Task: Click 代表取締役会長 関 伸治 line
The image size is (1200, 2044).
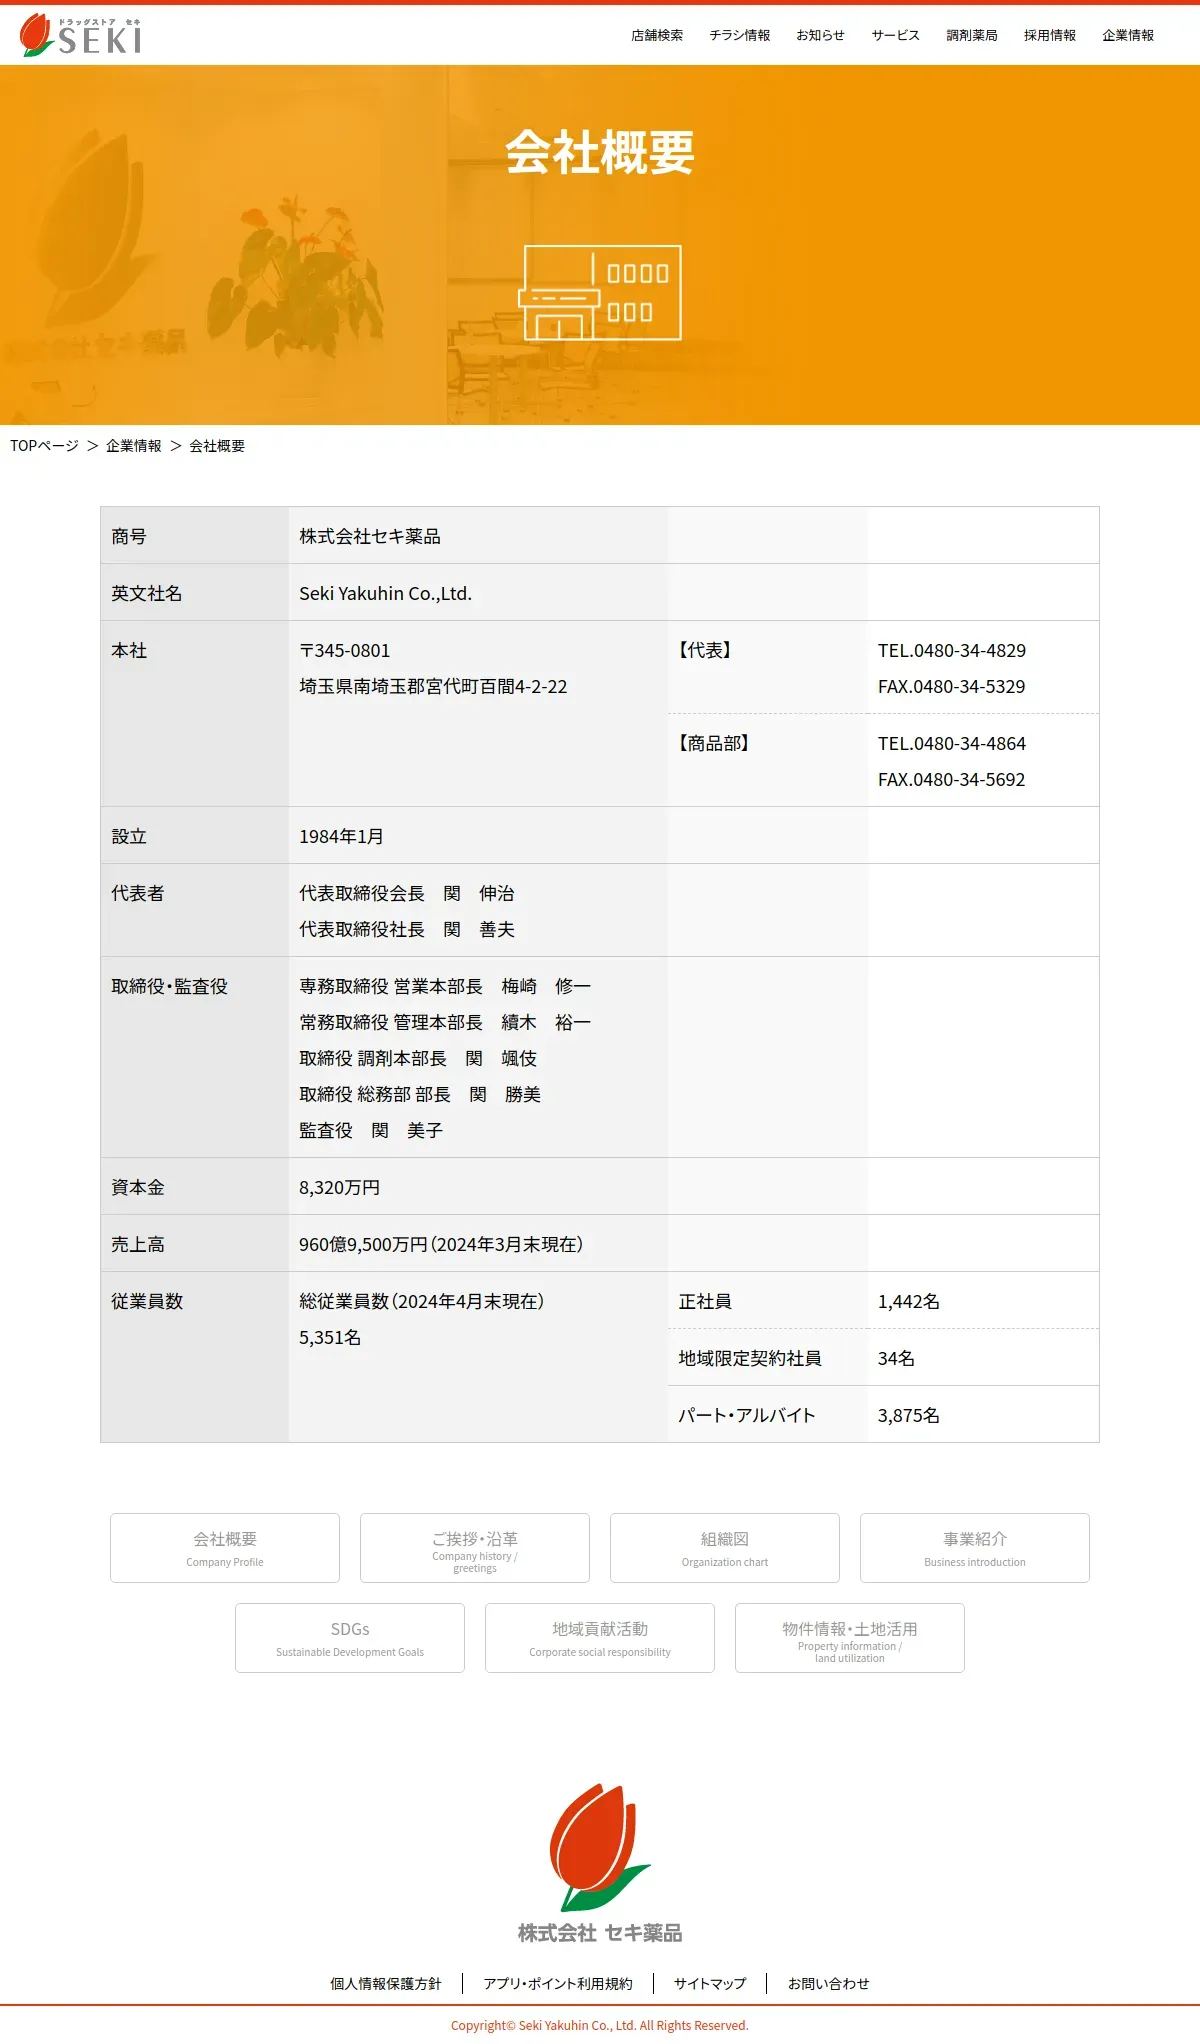Action: [407, 893]
